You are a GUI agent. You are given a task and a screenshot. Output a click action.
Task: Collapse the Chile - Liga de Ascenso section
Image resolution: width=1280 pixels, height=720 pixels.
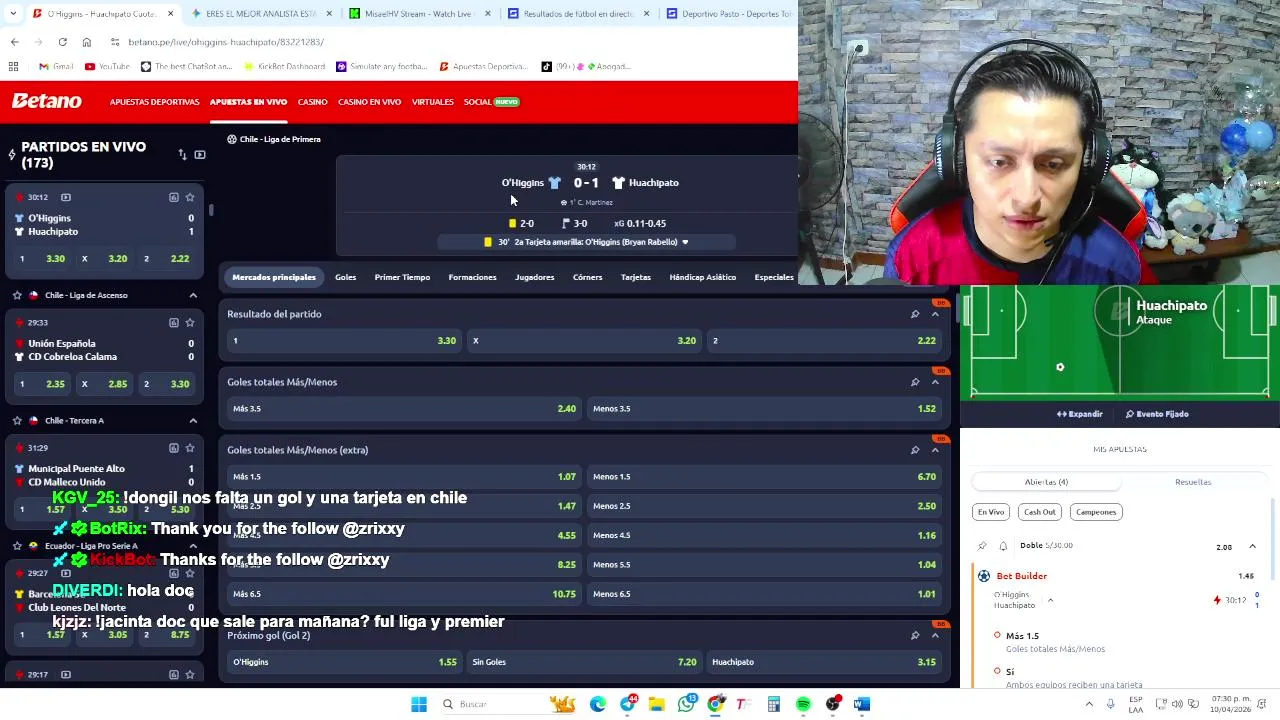(193, 295)
